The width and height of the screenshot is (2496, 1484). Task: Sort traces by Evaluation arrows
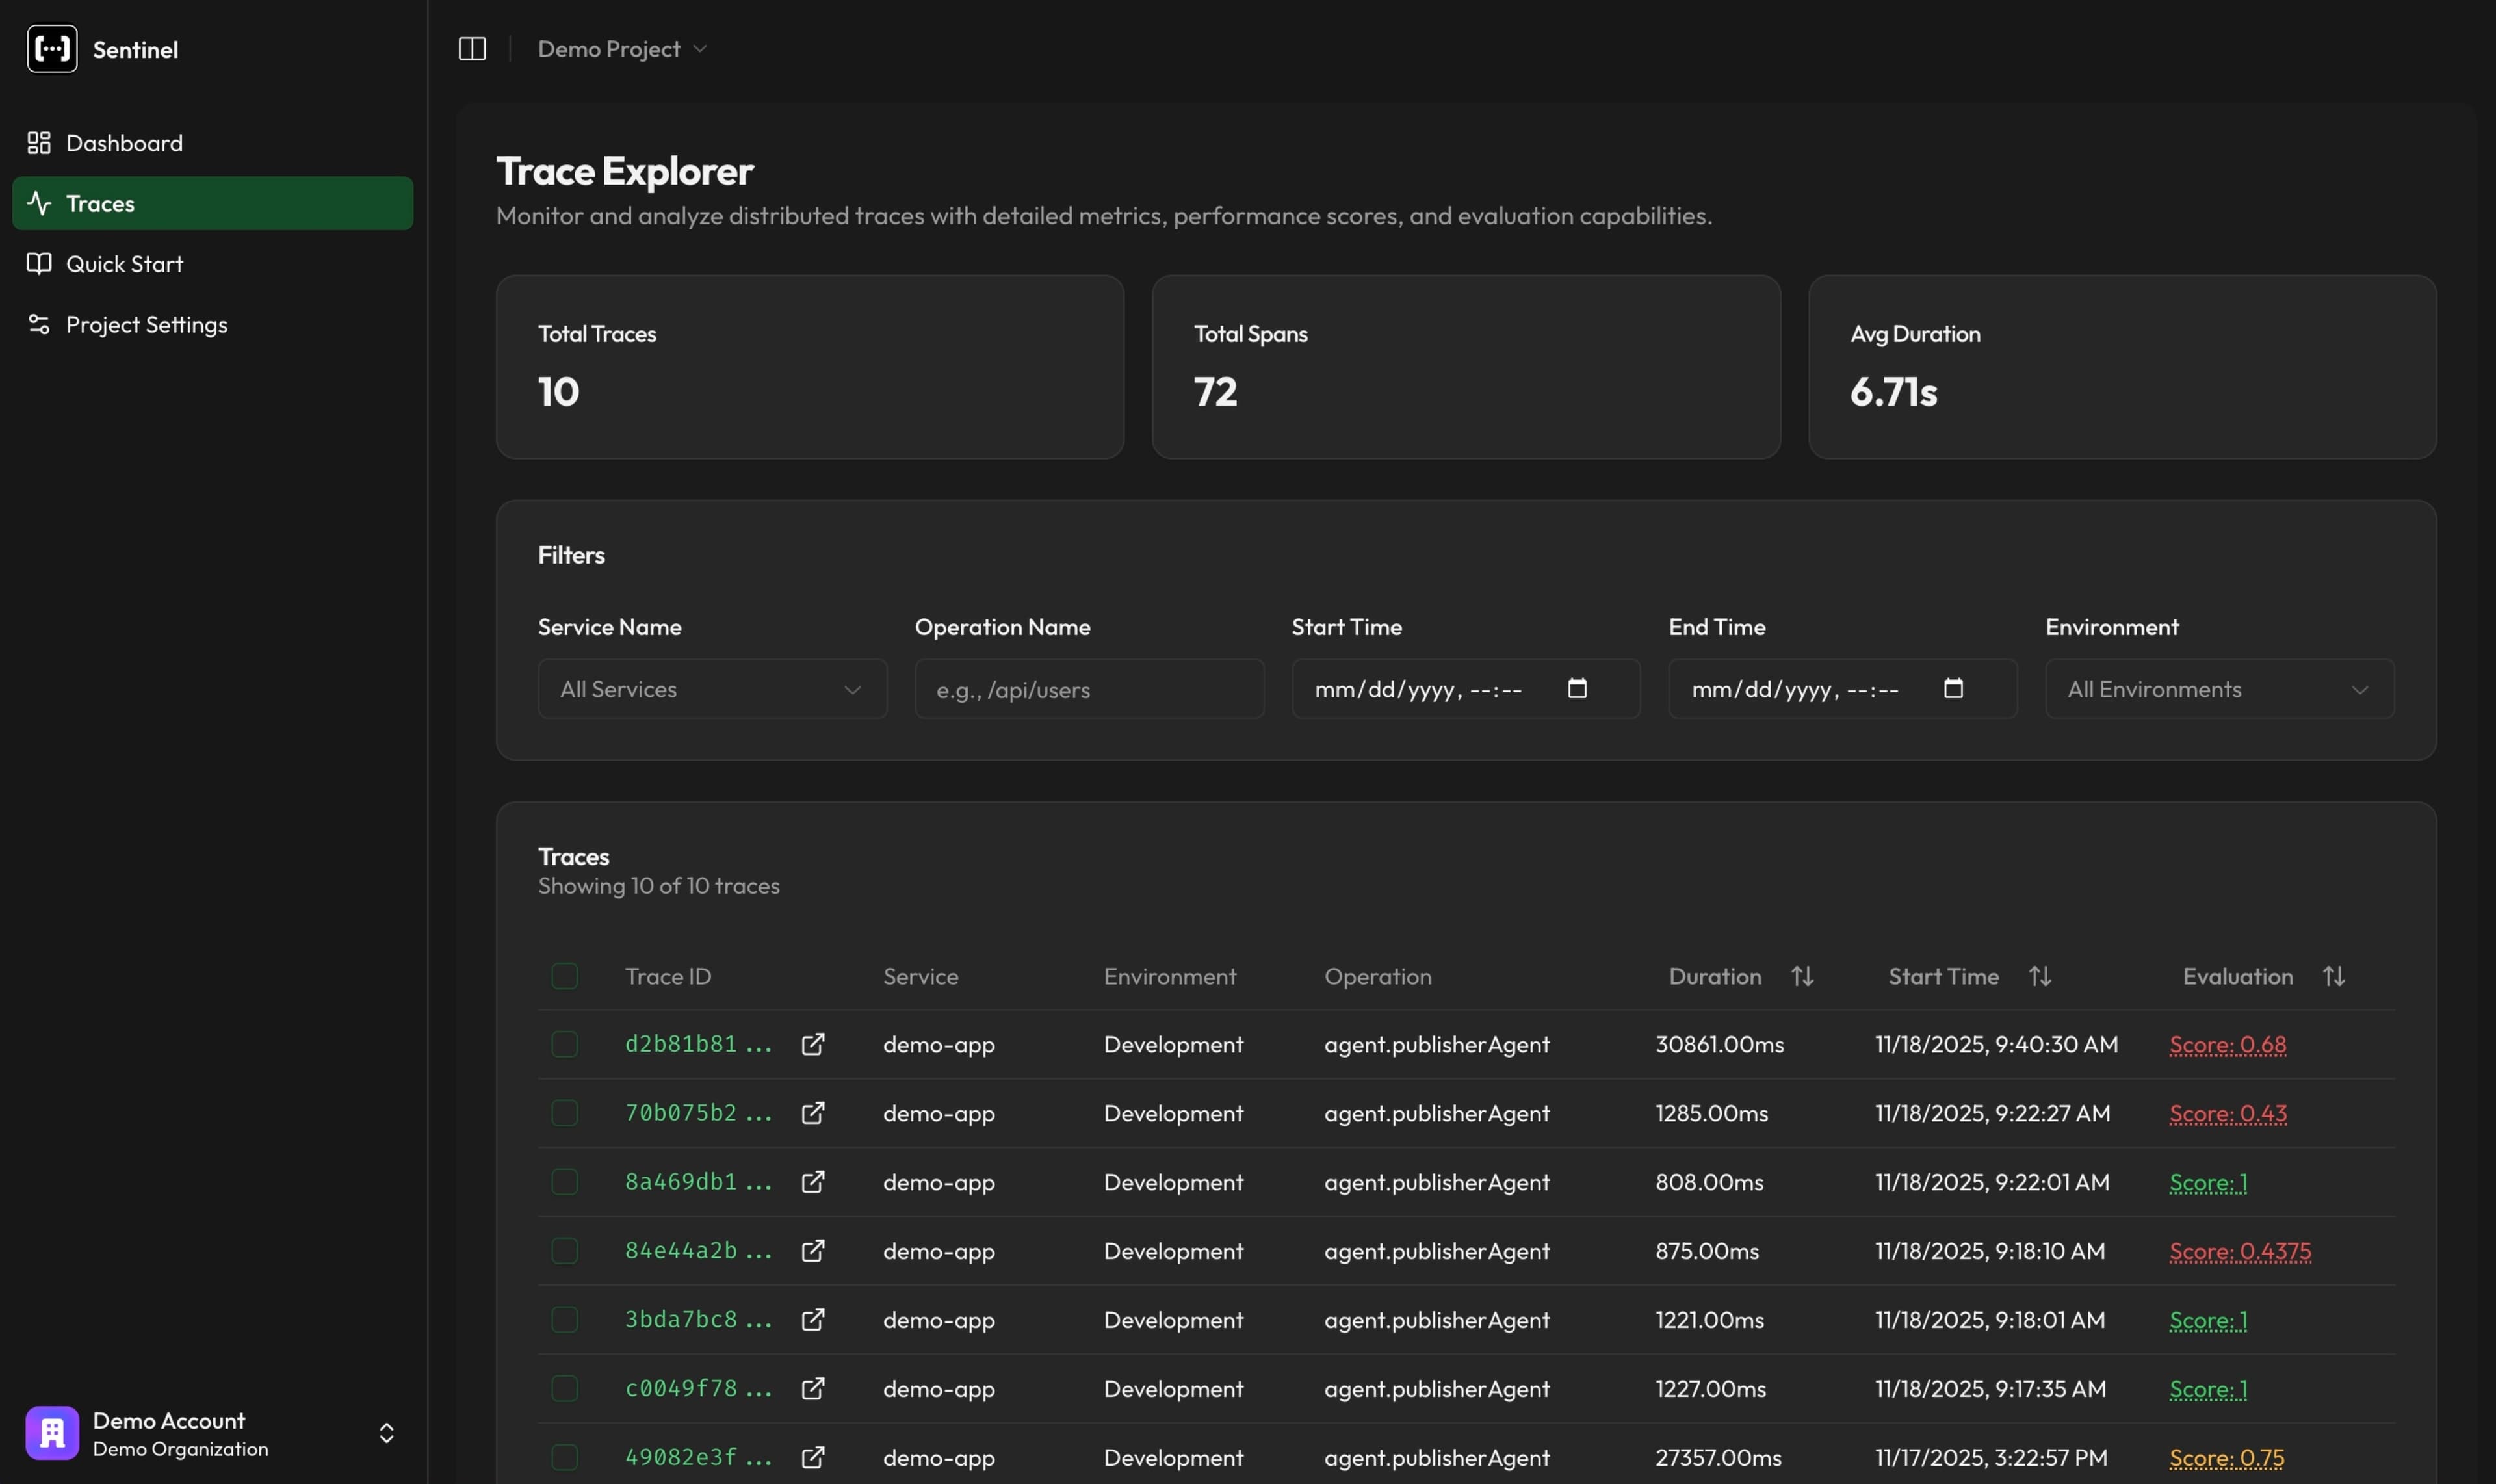point(2333,976)
